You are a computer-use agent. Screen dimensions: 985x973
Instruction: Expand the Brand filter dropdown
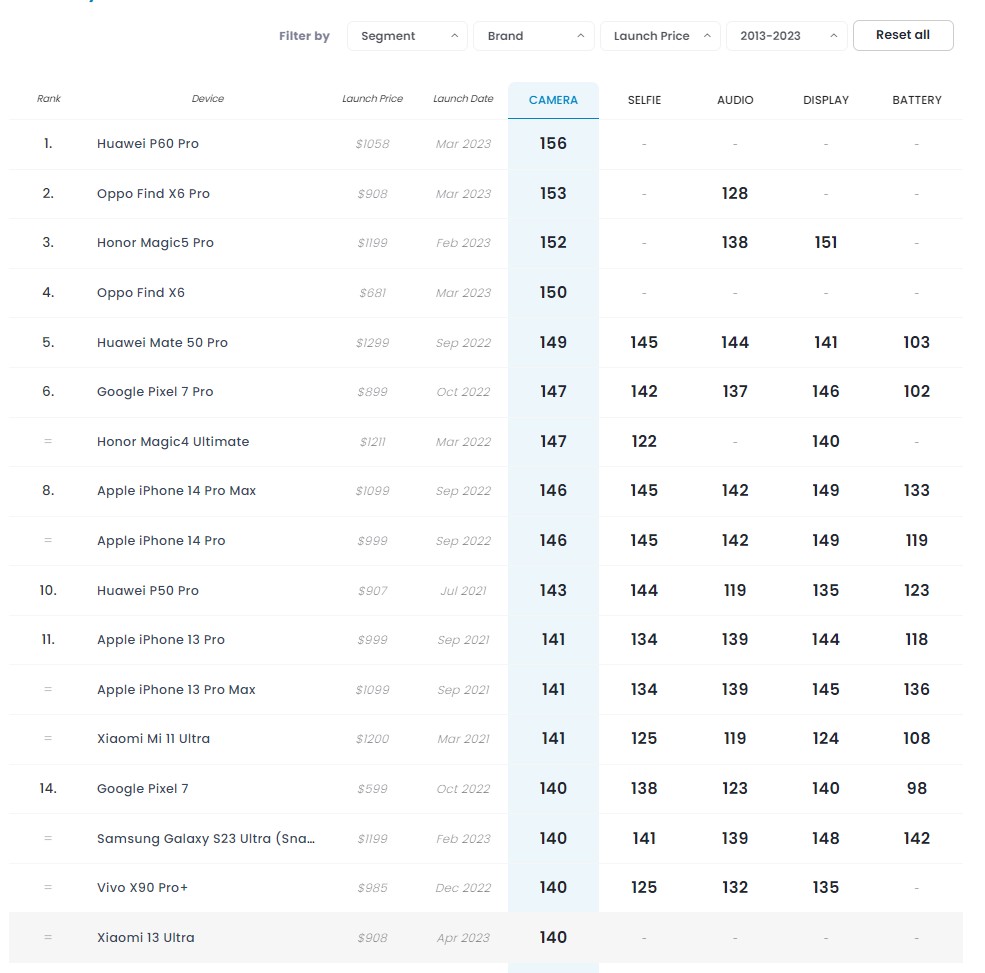[x=533, y=35]
